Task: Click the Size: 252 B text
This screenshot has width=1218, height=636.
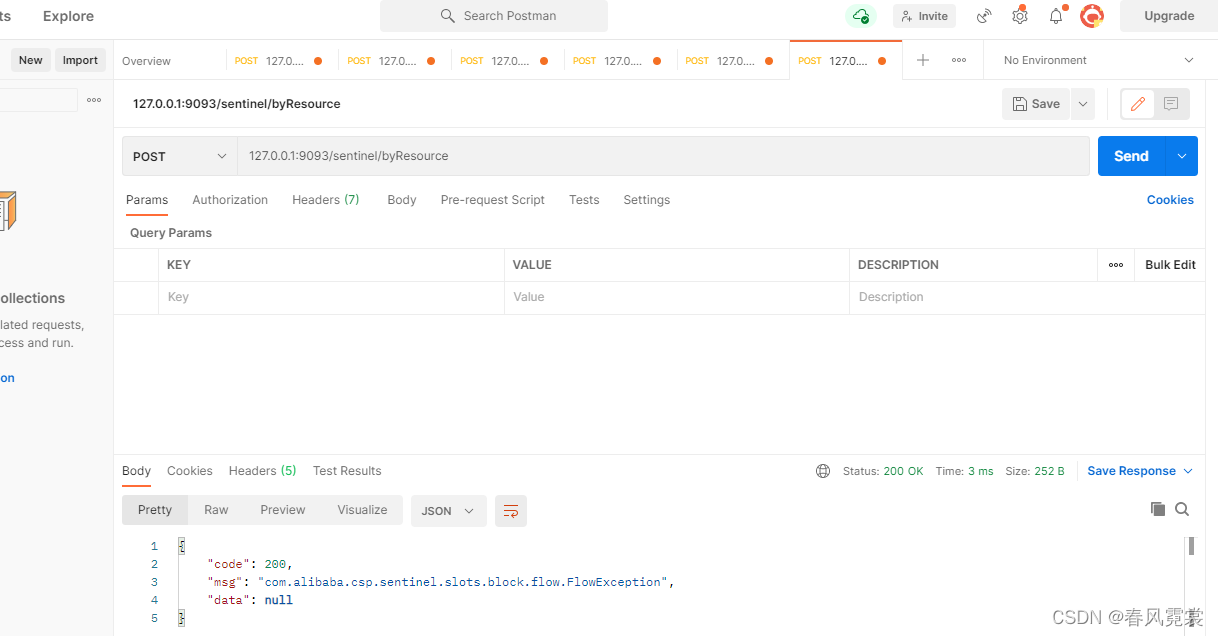Action: click(1035, 471)
